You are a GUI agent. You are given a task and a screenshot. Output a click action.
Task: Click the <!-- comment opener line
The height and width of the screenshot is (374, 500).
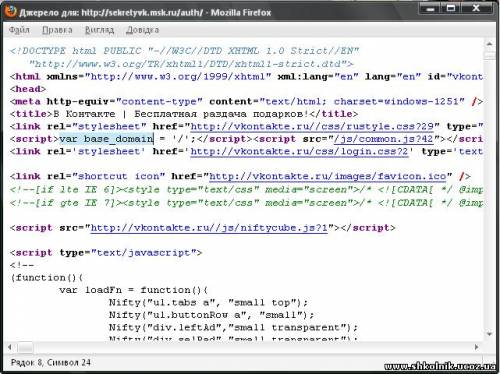click(22, 265)
